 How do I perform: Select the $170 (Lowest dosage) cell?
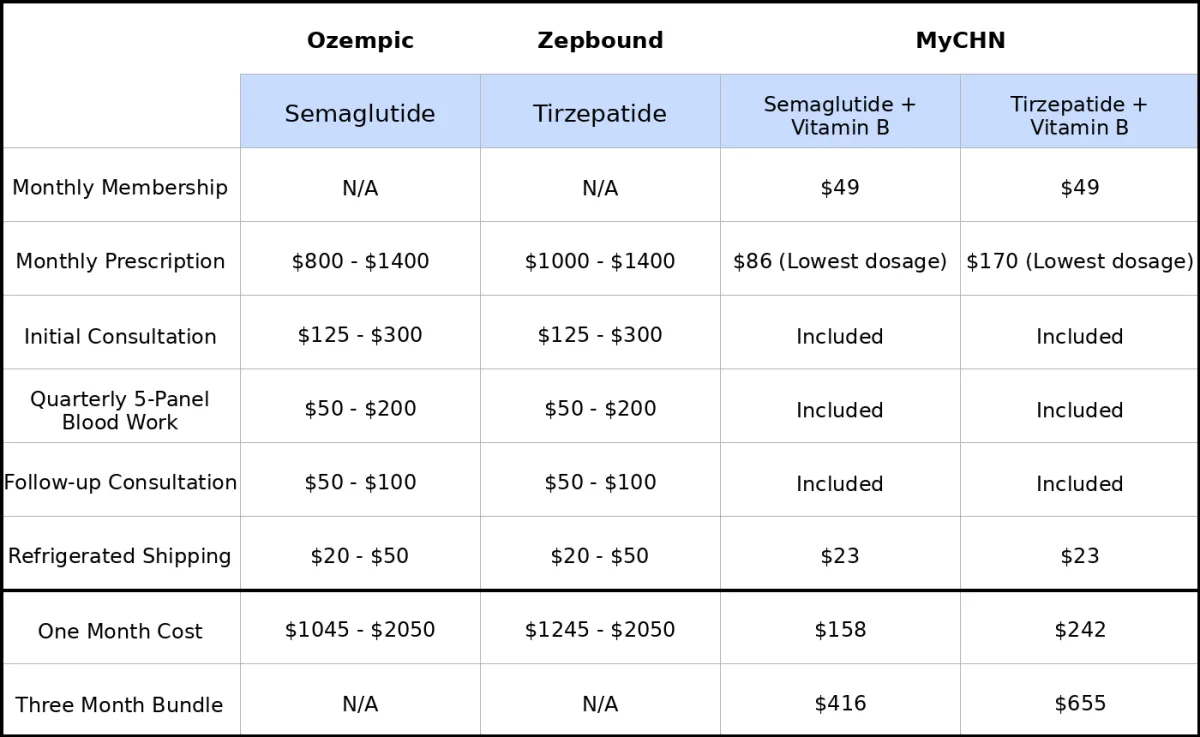pos(1080,261)
